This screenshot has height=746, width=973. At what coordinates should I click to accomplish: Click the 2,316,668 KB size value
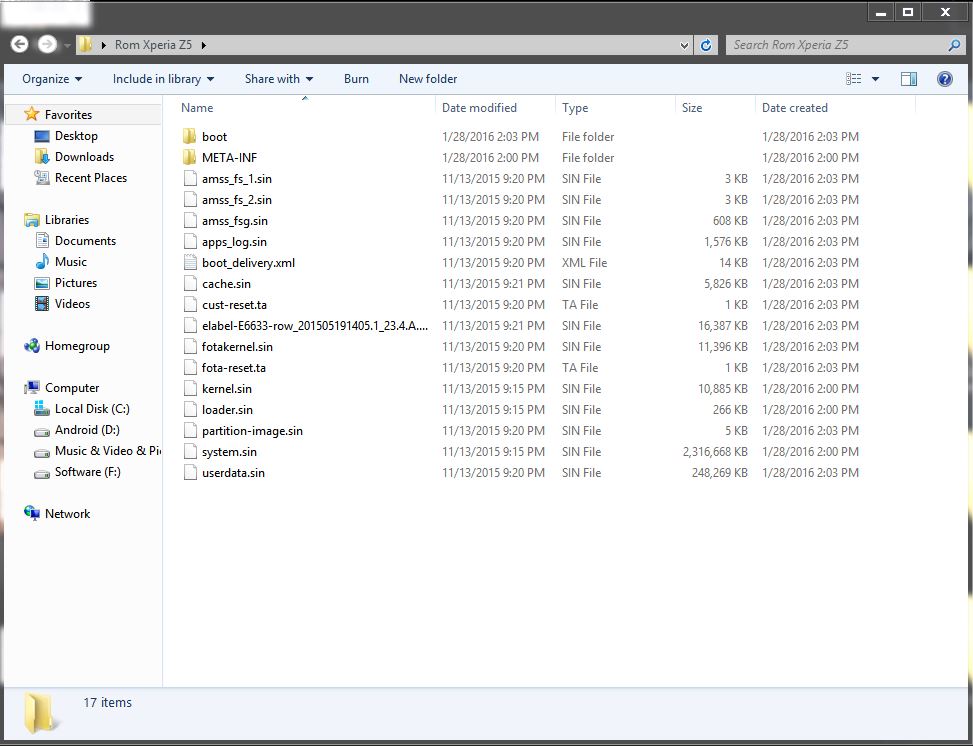point(715,452)
